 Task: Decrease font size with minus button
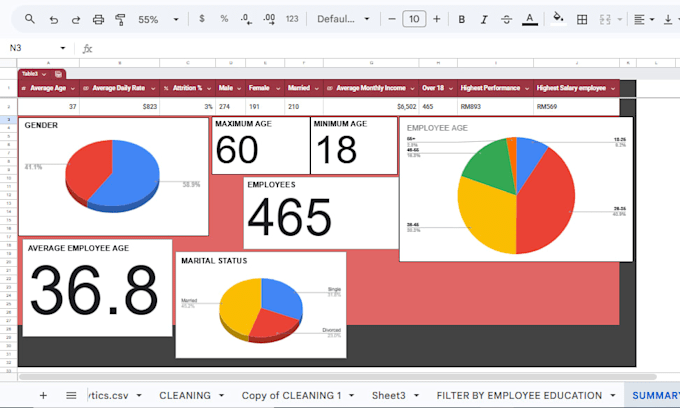coord(392,19)
